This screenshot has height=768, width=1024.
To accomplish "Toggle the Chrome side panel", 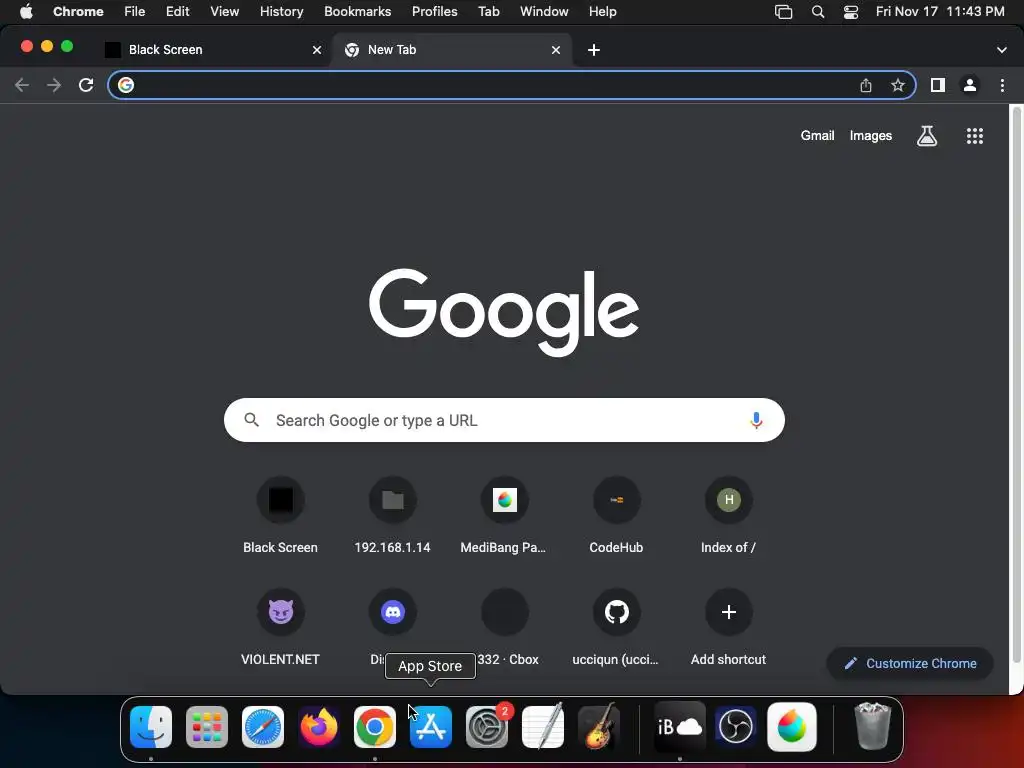I will [x=938, y=85].
